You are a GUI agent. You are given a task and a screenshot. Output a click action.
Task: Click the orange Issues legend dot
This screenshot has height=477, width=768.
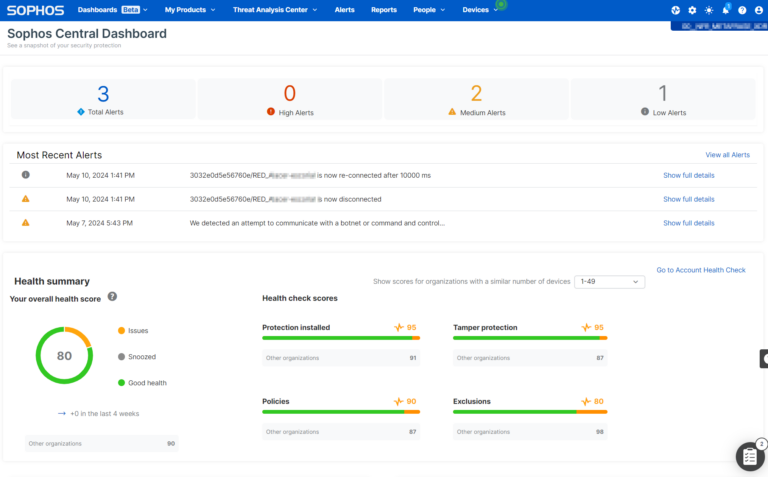121,331
